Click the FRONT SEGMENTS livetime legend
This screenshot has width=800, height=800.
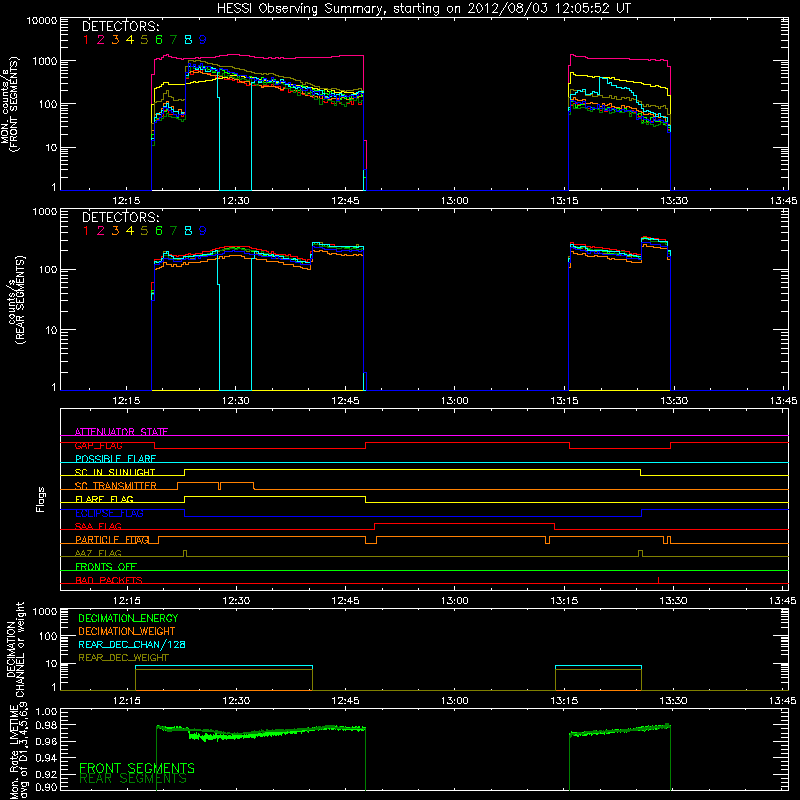(137, 768)
